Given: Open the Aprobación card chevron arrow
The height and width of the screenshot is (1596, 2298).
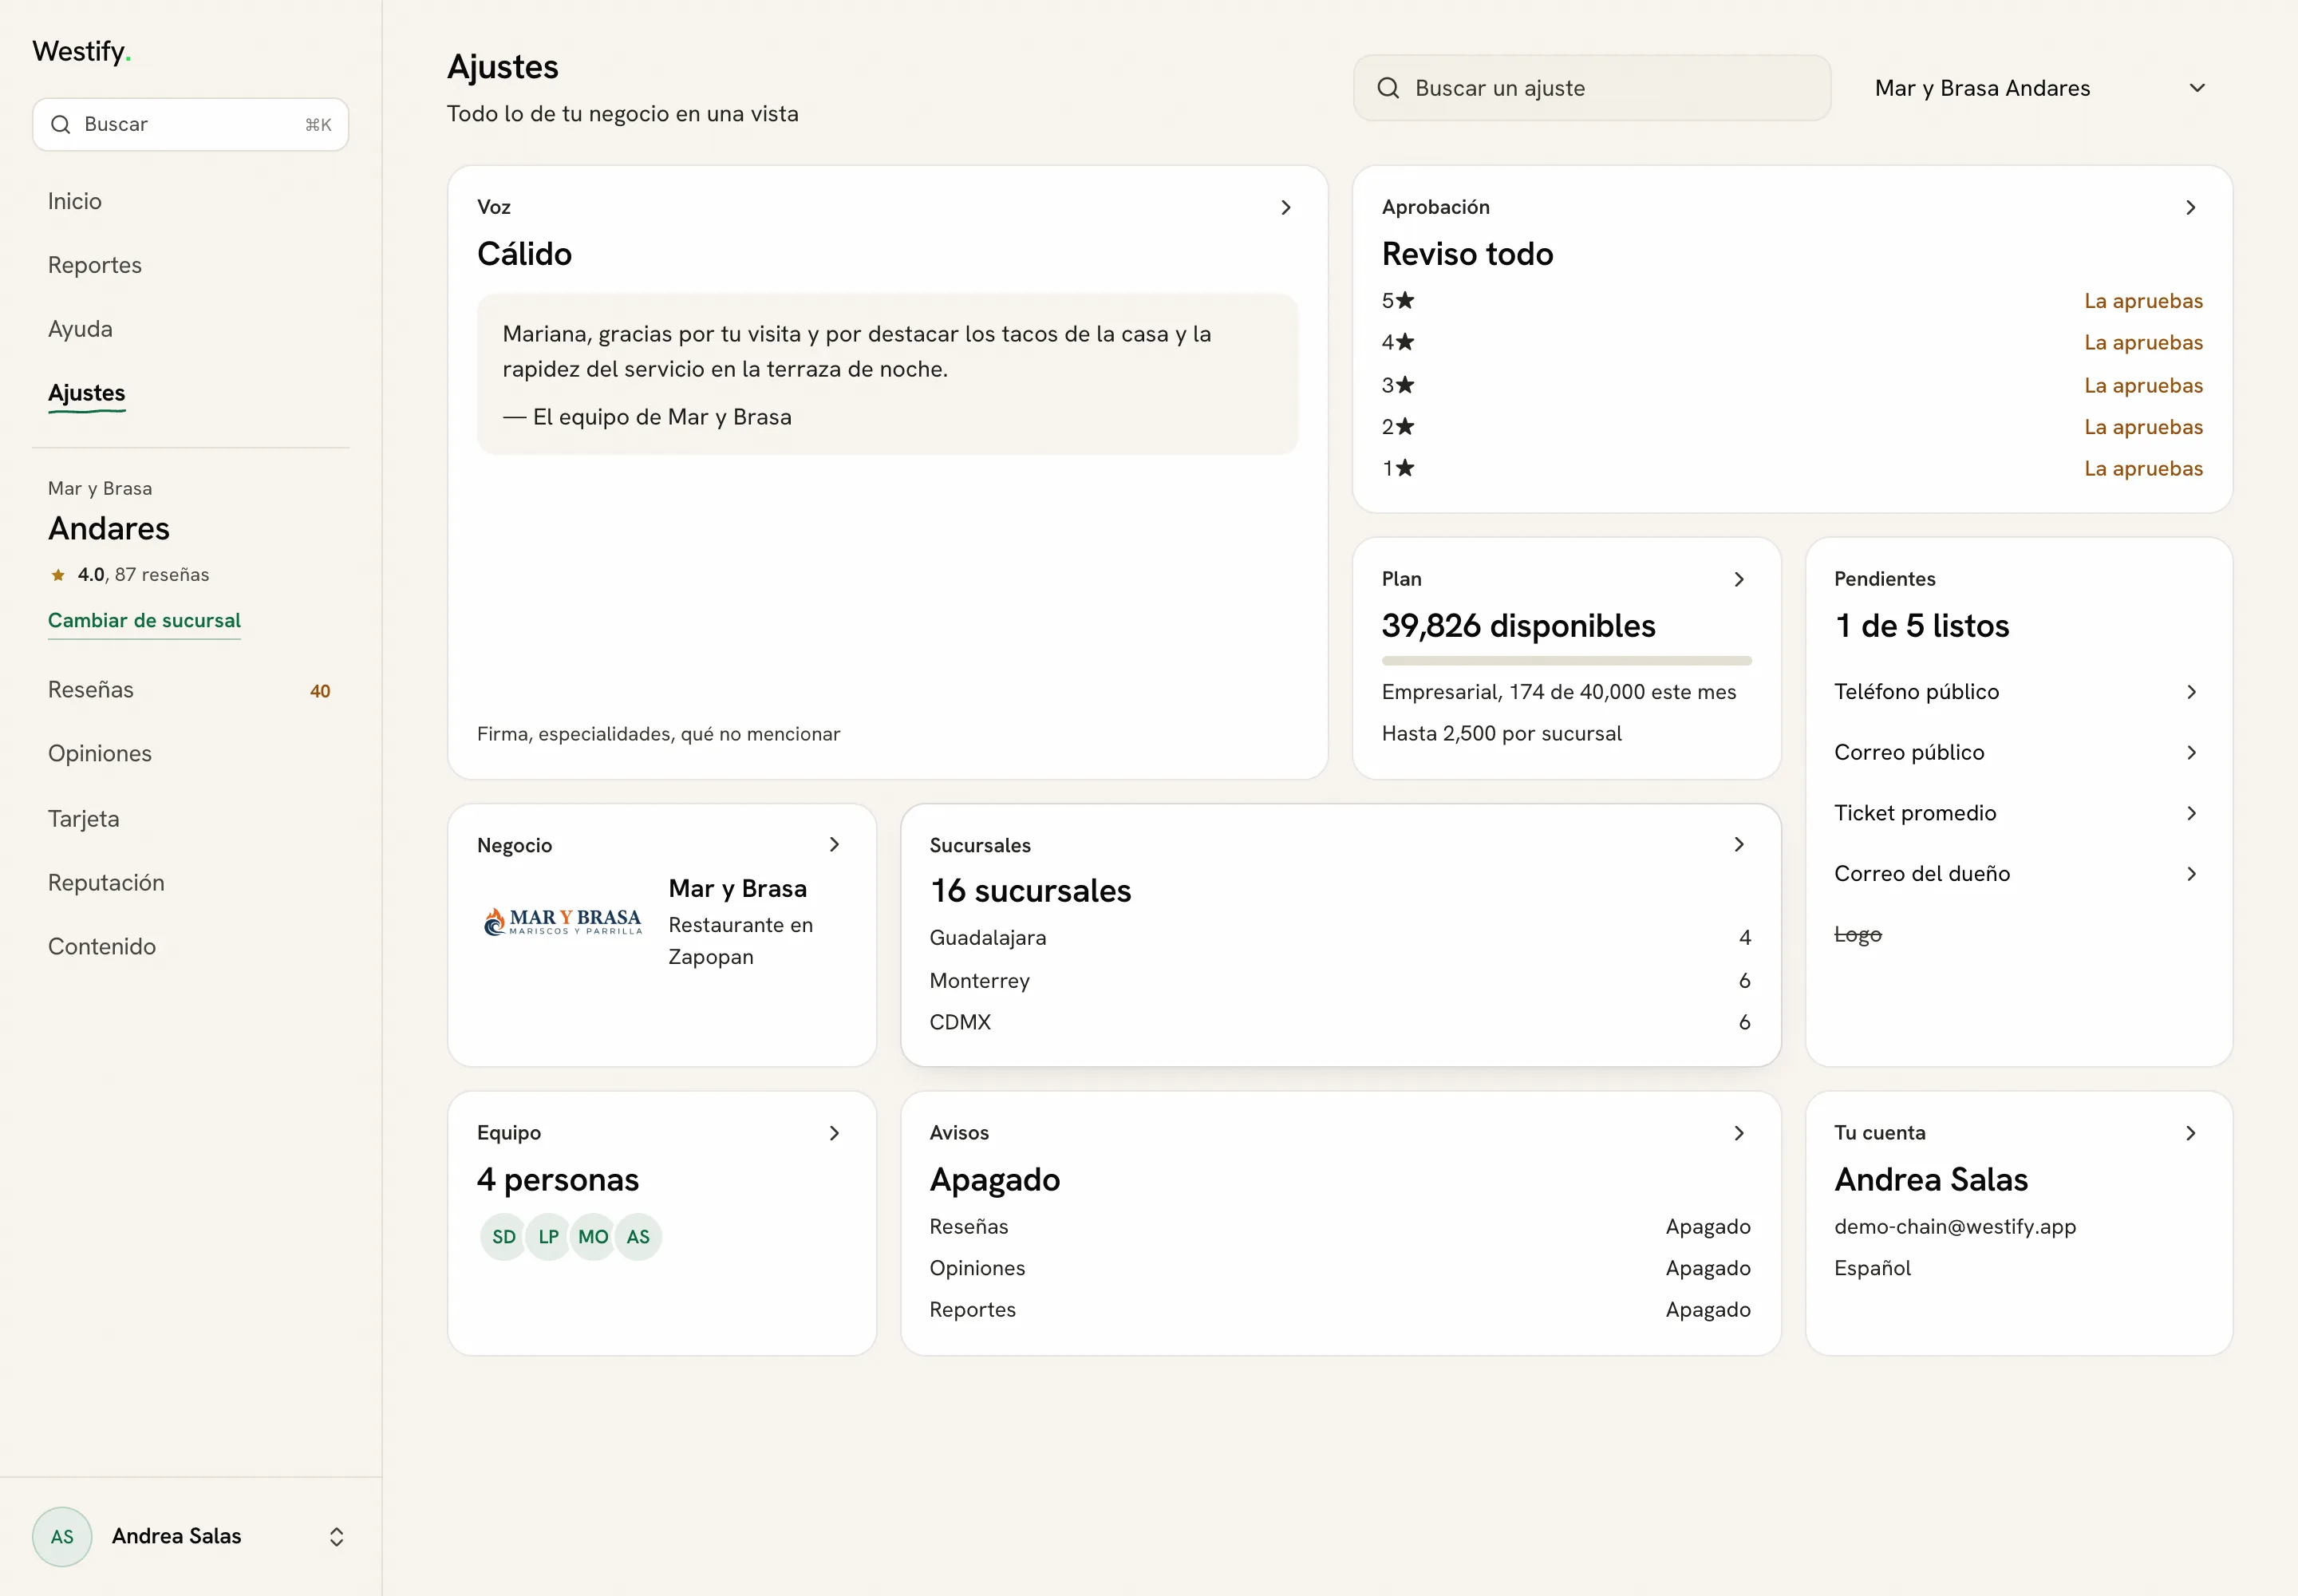Looking at the screenshot, I should pos(2190,207).
